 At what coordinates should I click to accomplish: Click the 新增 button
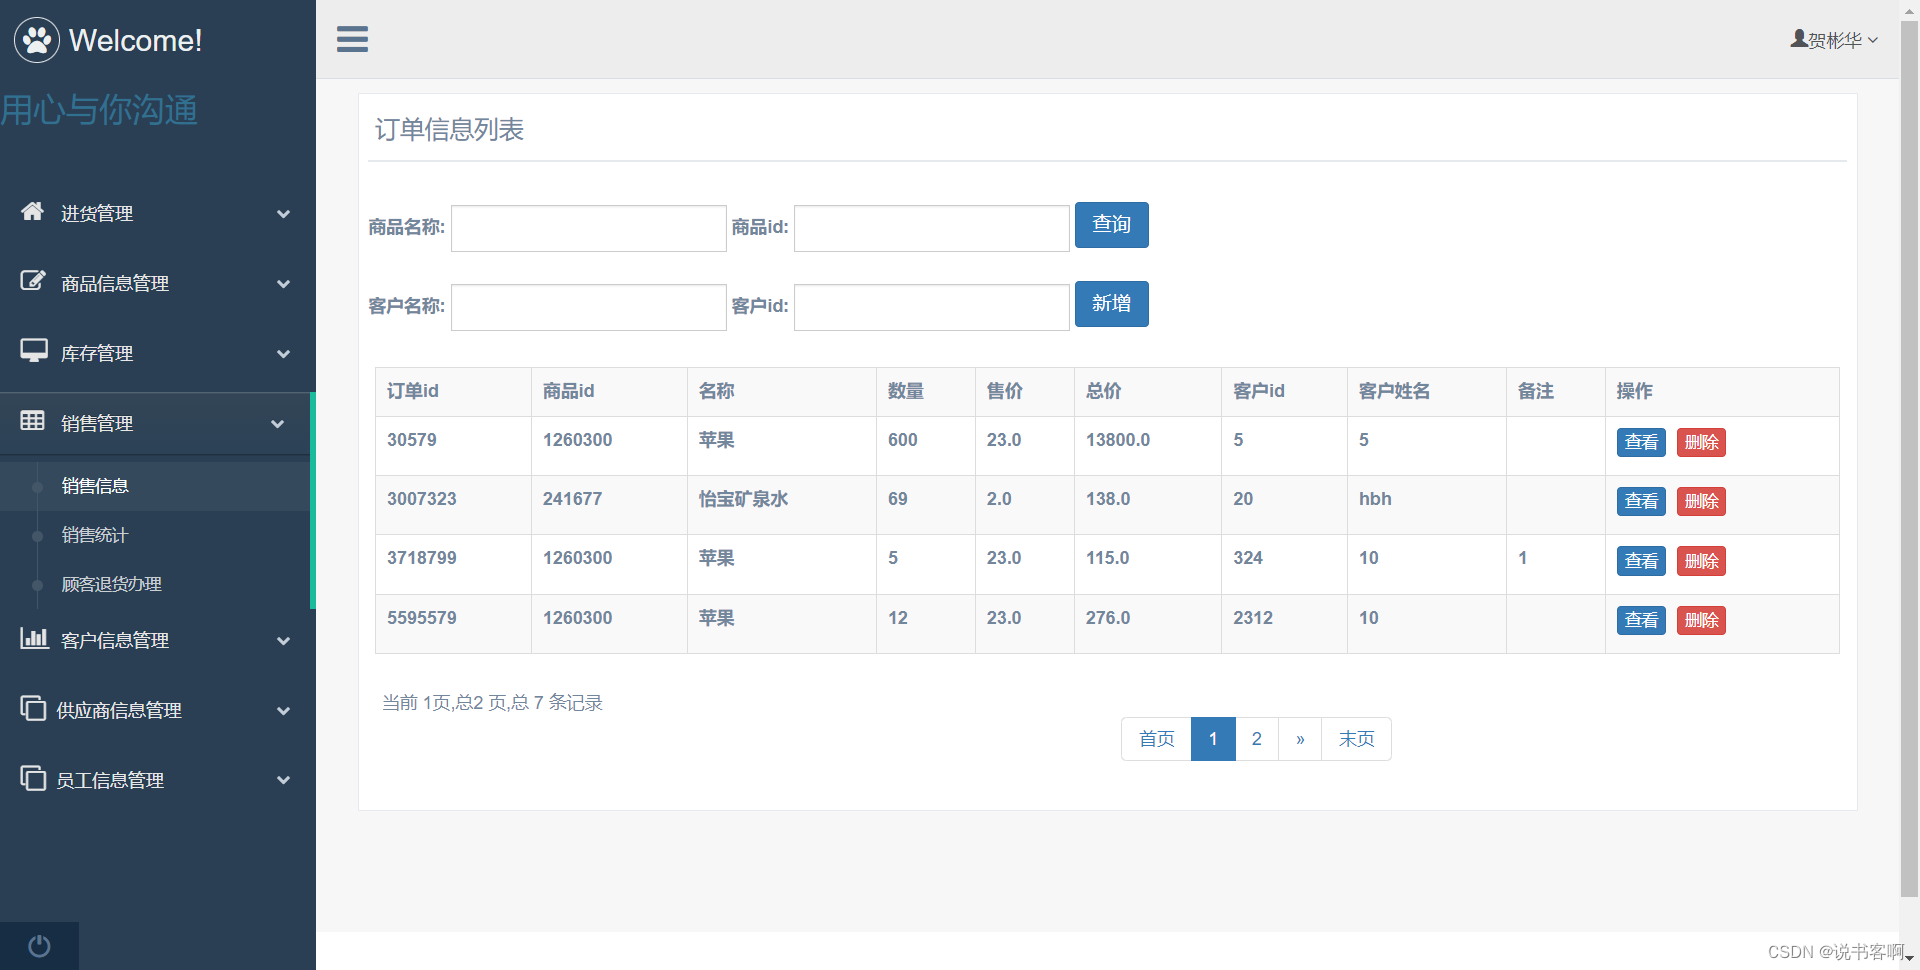coord(1111,304)
